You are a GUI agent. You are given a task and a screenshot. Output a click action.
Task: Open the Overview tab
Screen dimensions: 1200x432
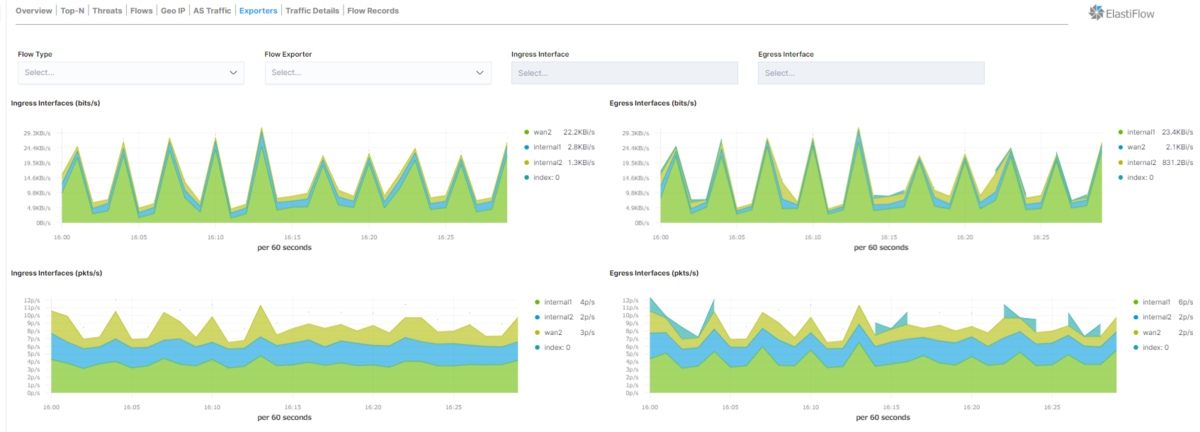[36, 11]
